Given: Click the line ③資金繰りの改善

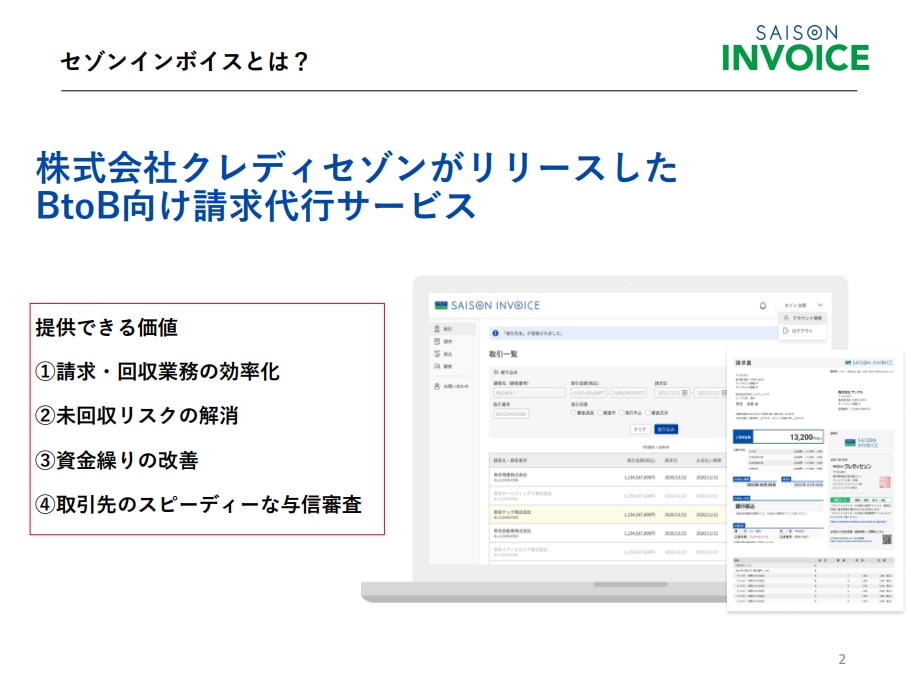Looking at the screenshot, I should tap(117, 460).
